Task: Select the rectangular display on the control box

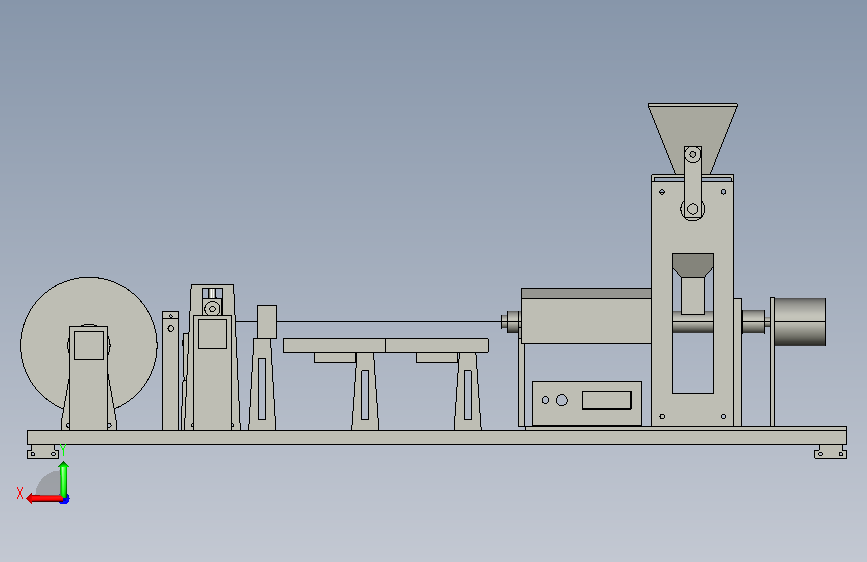Action: (x=607, y=400)
